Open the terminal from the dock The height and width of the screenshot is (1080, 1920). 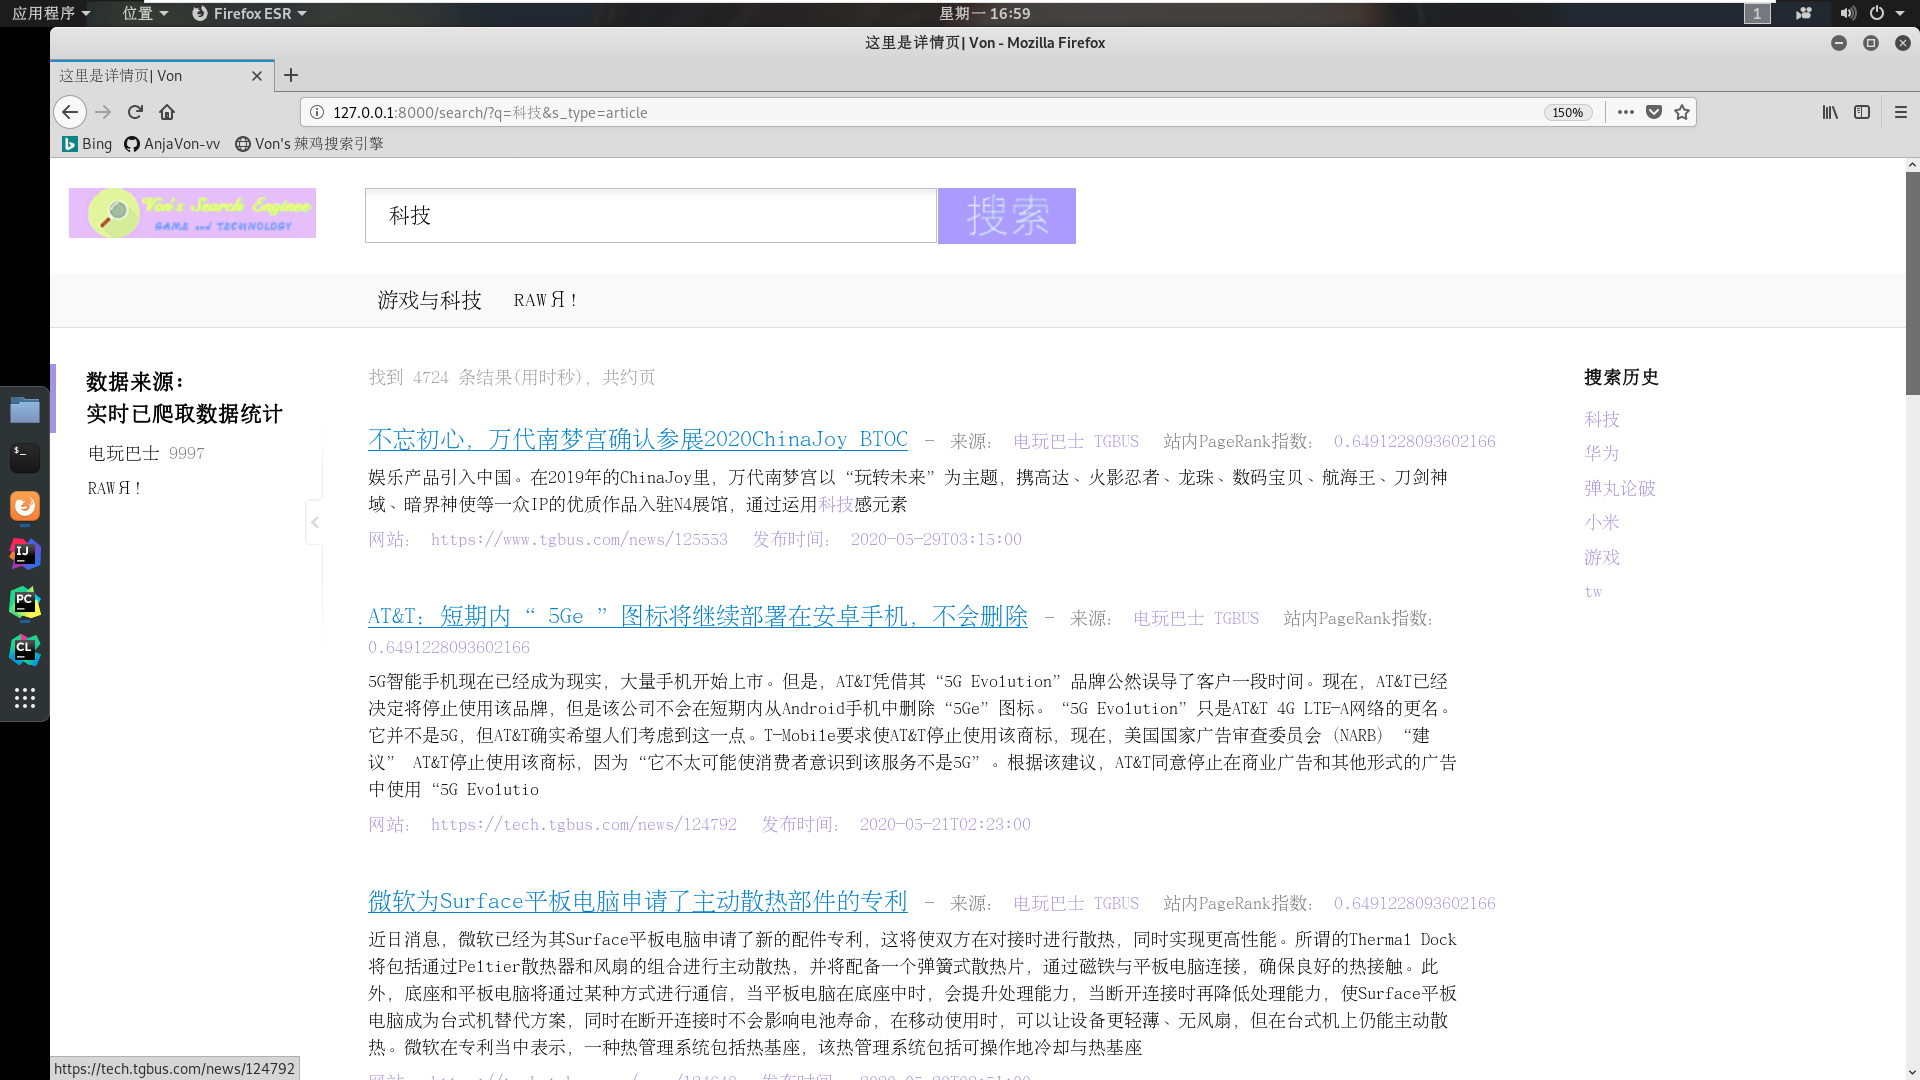pyautogui.click(x=24, y=457)
